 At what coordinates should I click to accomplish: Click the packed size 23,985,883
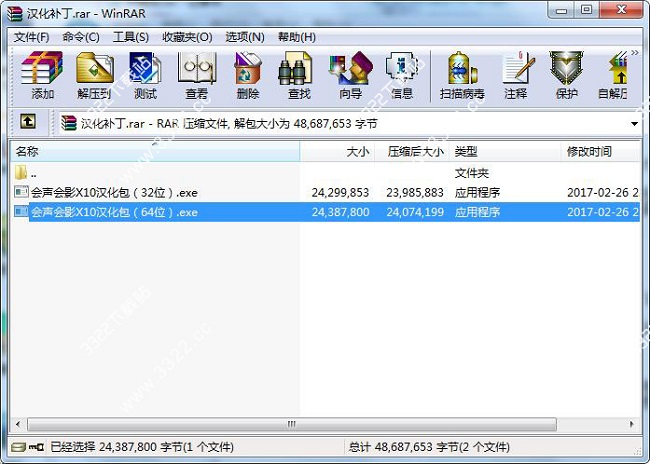(415, 193)
